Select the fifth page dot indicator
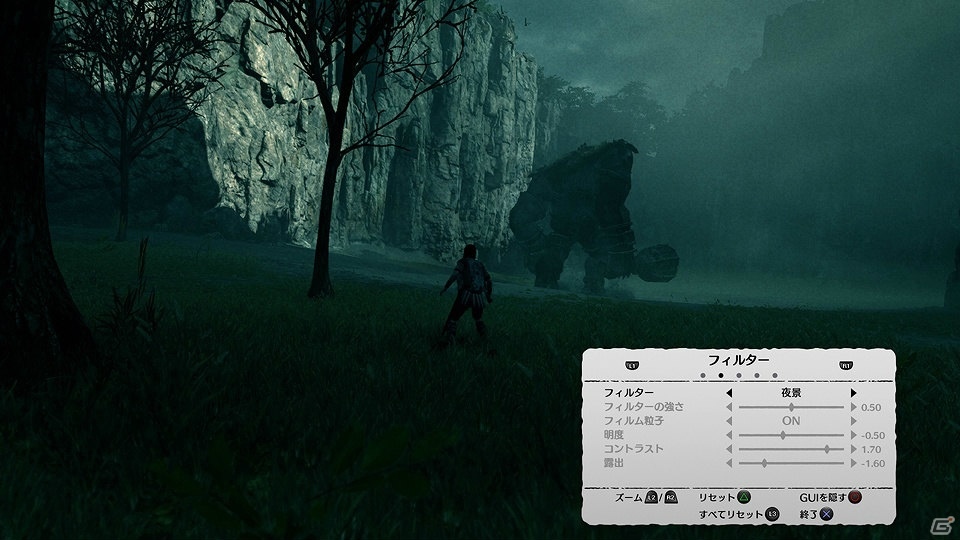The image size is (960, 540). pyautogui.click(x=774, y=375)
